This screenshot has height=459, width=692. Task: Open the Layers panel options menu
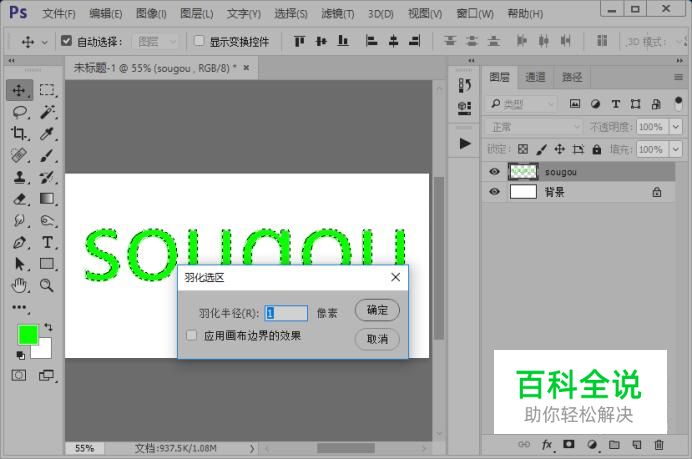[679, 77]
